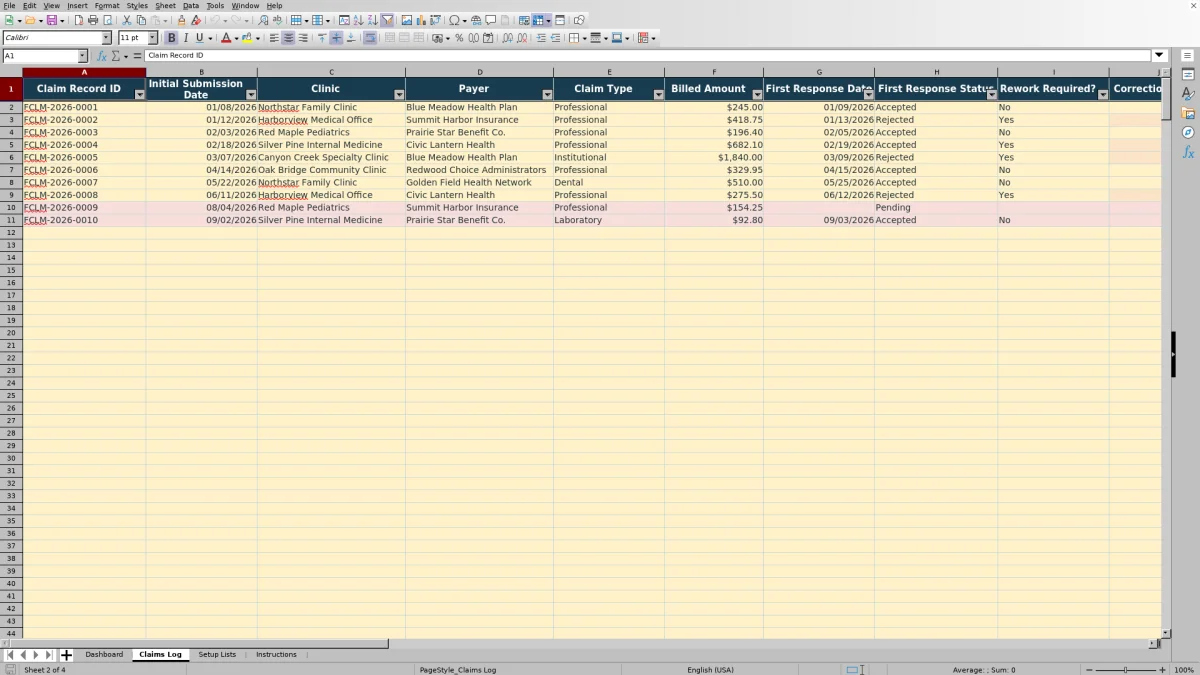Viewport: 1200px width, 675px height.
Task: Click the Align Top icon
Action: (x=322, y=38)
